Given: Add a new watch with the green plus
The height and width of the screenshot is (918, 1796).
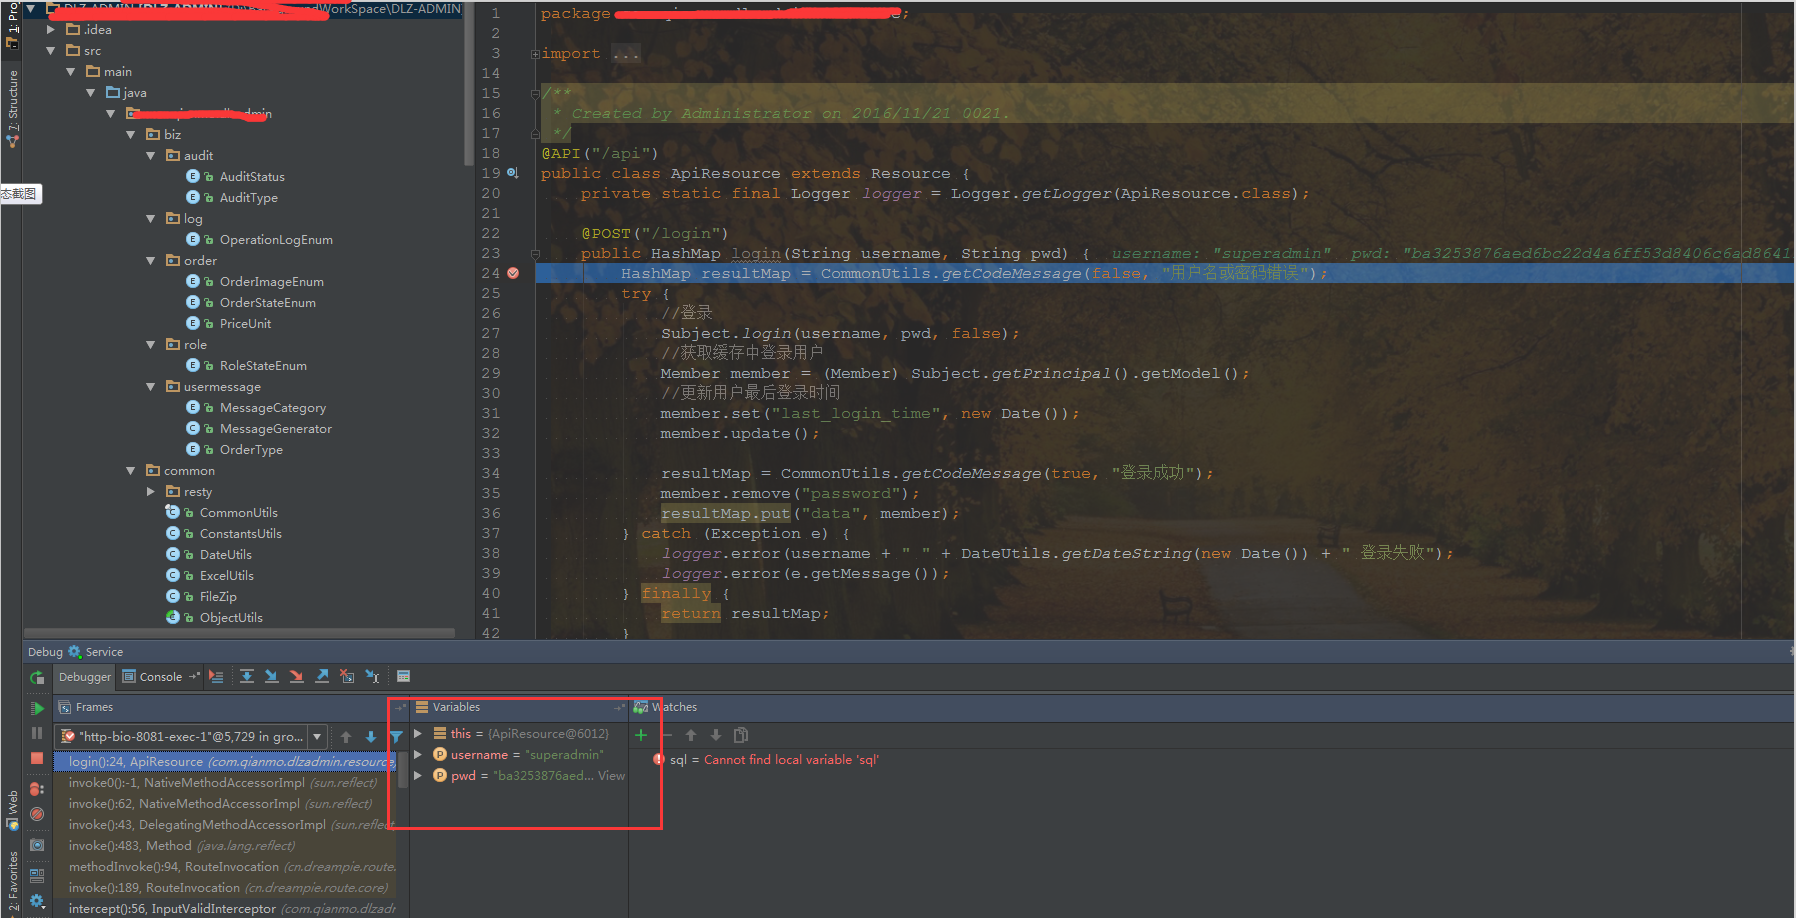Looking at the screenshot, I should (641, 735).
